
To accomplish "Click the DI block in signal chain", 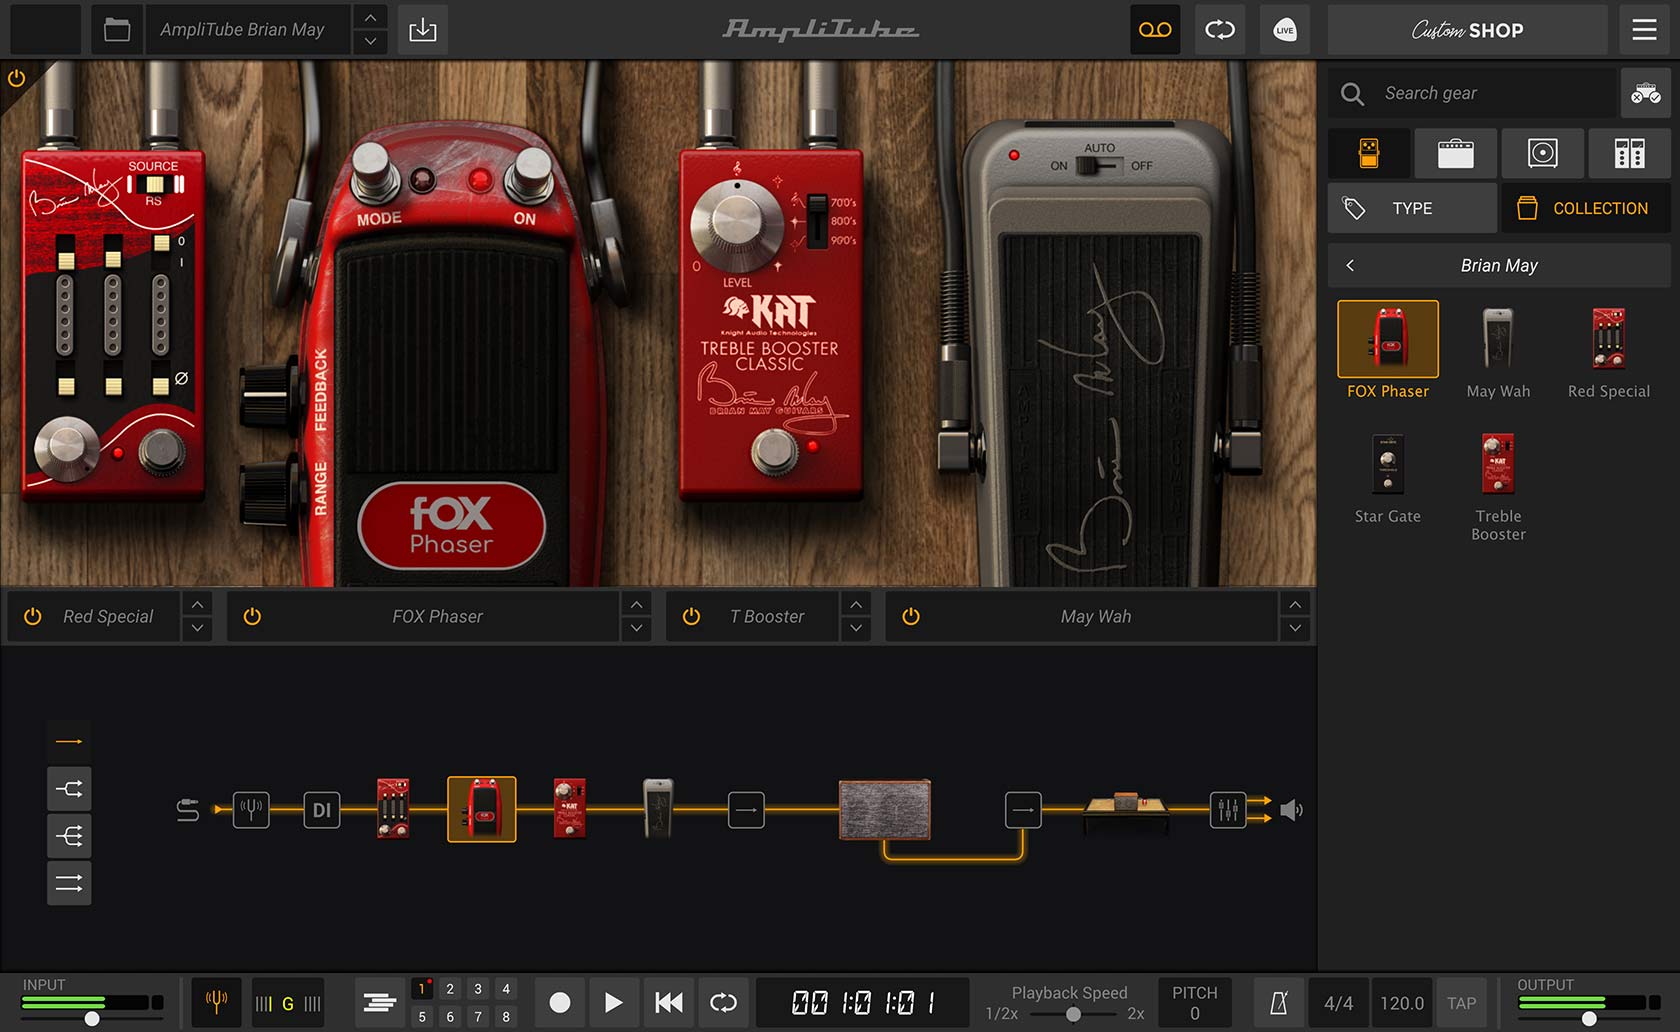I will point(321,809).
